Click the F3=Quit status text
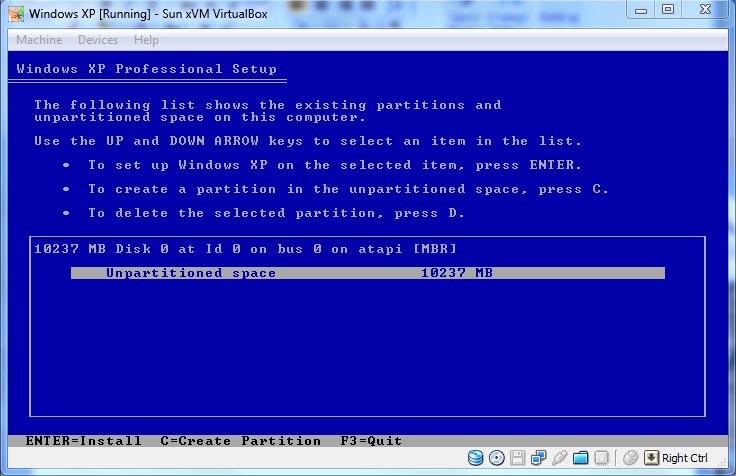This screenshot has width=736, height=476. pyautogui.click(x=371, y=441)
